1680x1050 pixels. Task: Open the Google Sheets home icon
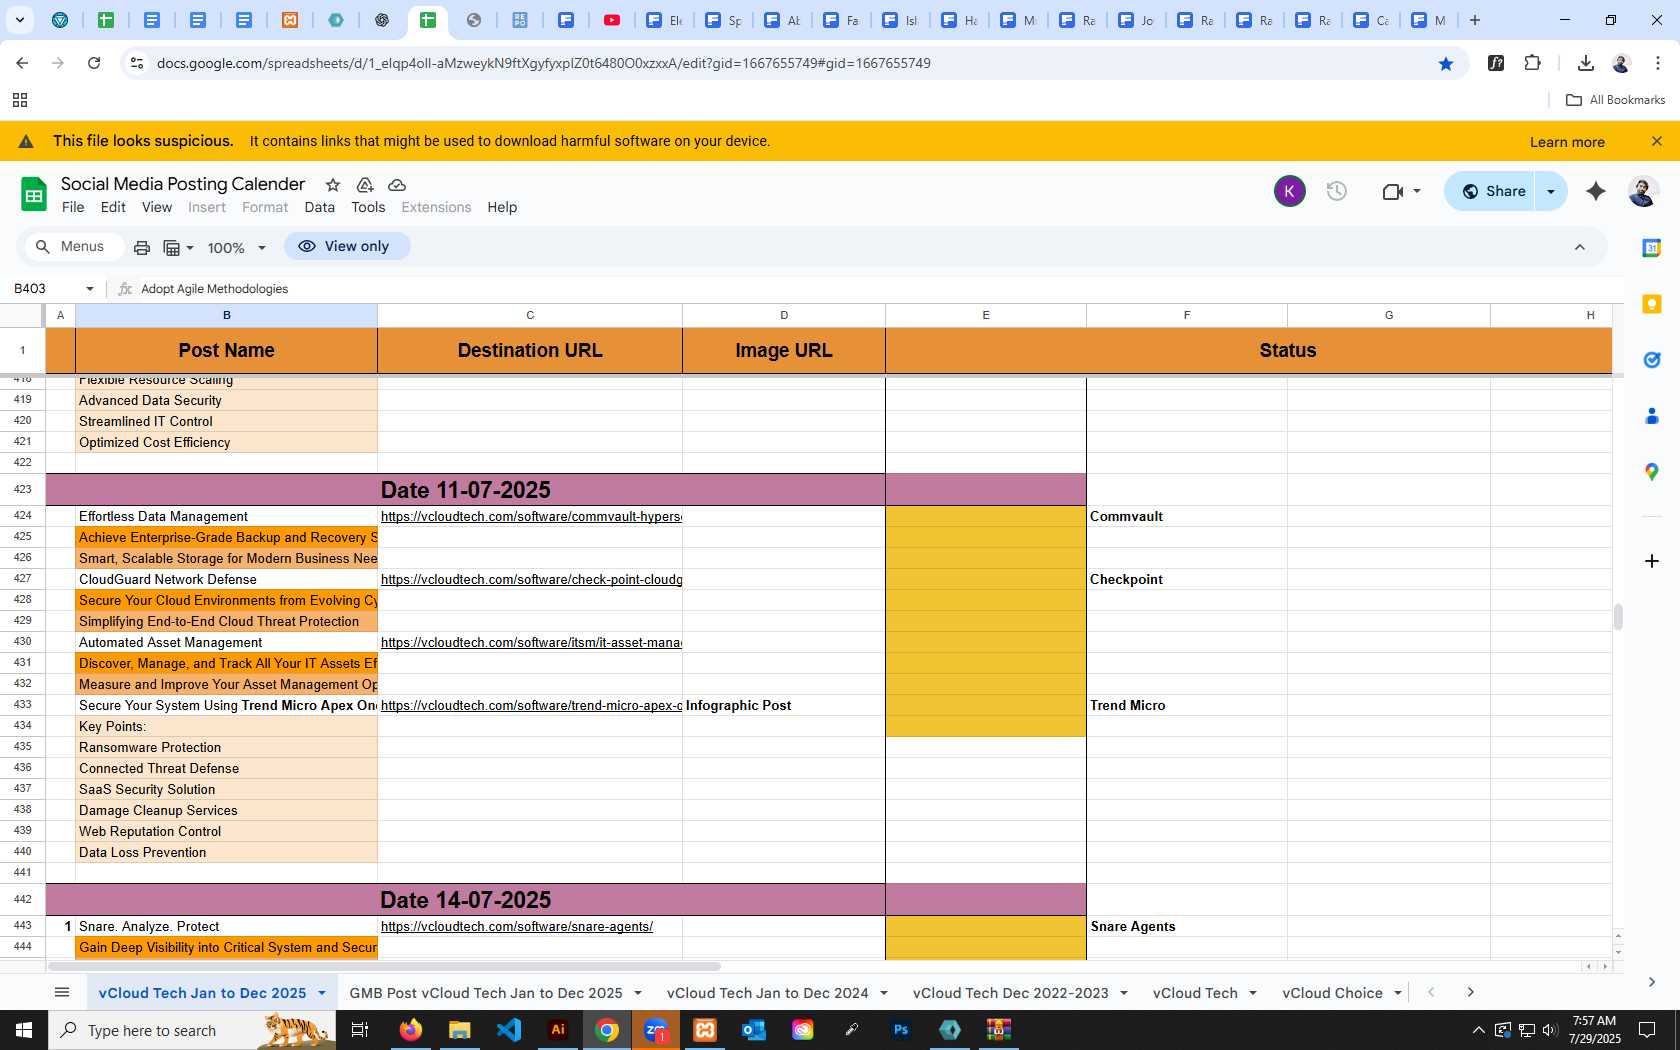(34, 194)
